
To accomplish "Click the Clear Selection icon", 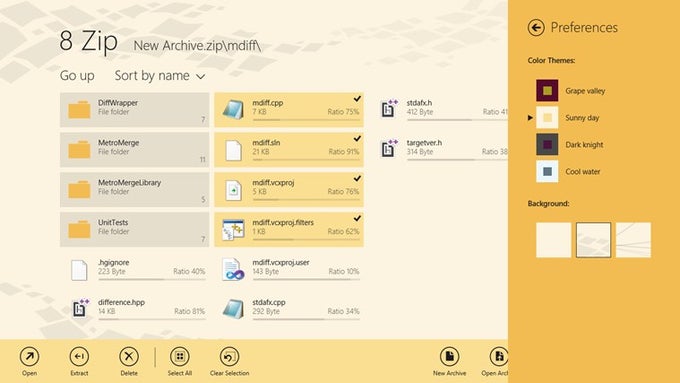I will (x=229, y=357).
